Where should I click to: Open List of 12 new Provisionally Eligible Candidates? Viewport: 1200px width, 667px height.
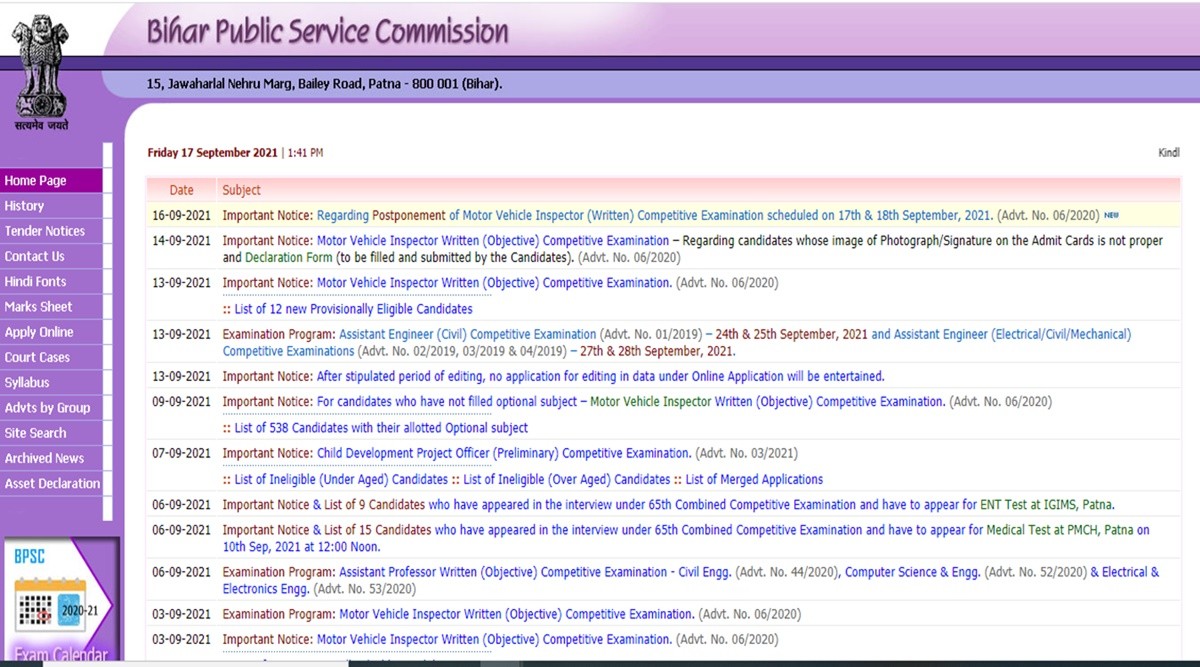[352, 309]
